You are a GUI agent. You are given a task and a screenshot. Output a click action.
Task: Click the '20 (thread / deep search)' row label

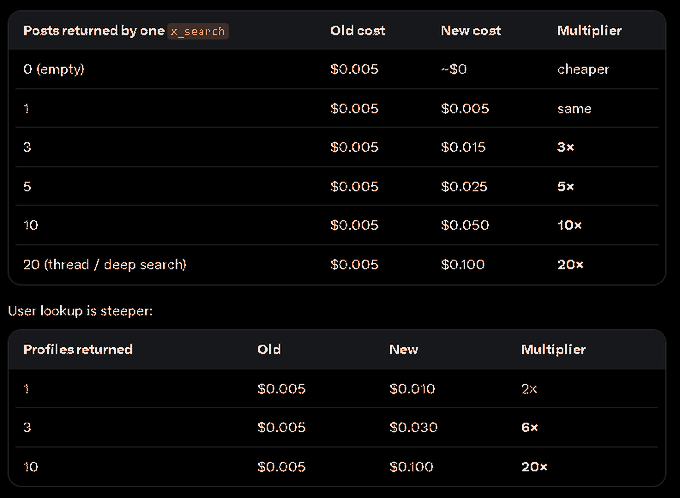[x=105, y=265]
